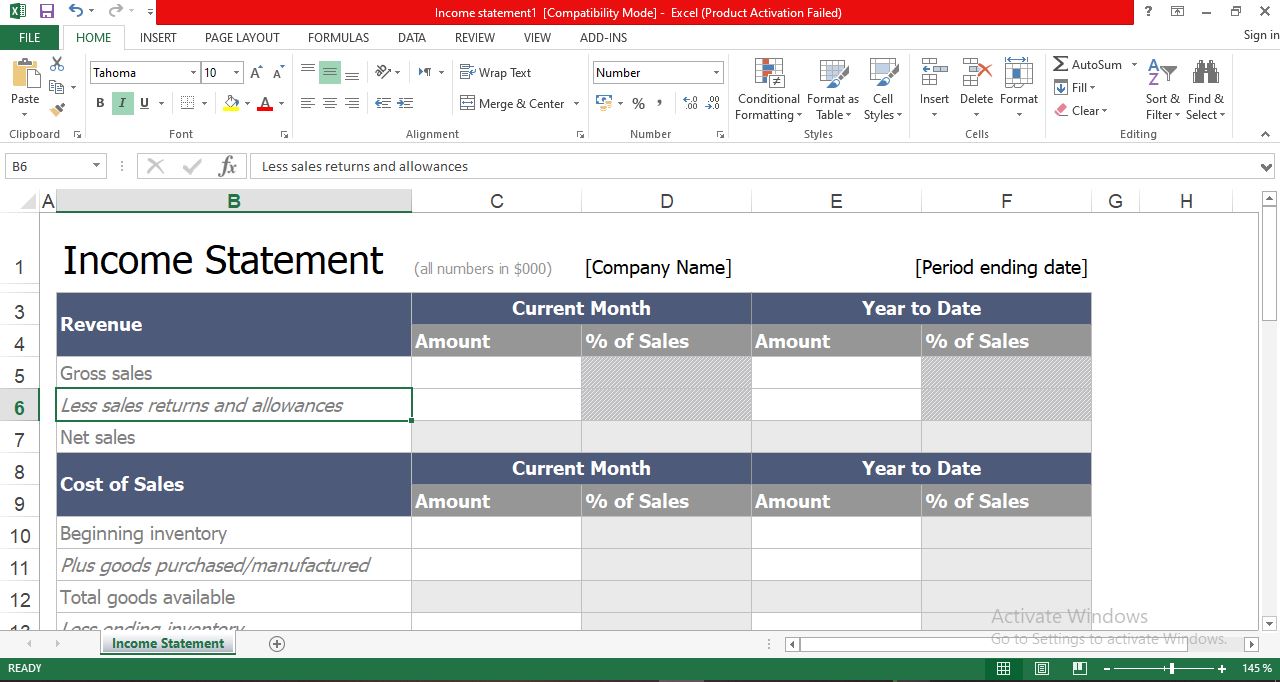
Task: Select the Page Layout view icon
Action: (x=1041, y=668)
